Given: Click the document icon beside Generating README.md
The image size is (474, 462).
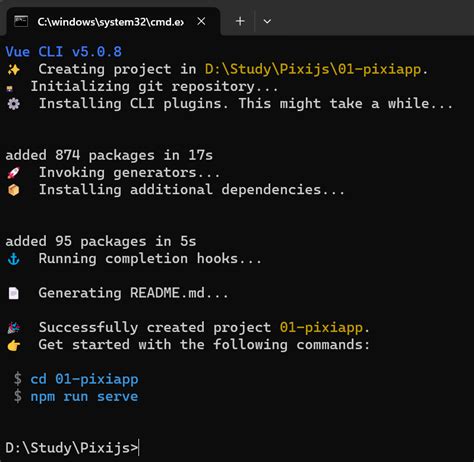Looking at the screenshot, I should coord(14,294).
